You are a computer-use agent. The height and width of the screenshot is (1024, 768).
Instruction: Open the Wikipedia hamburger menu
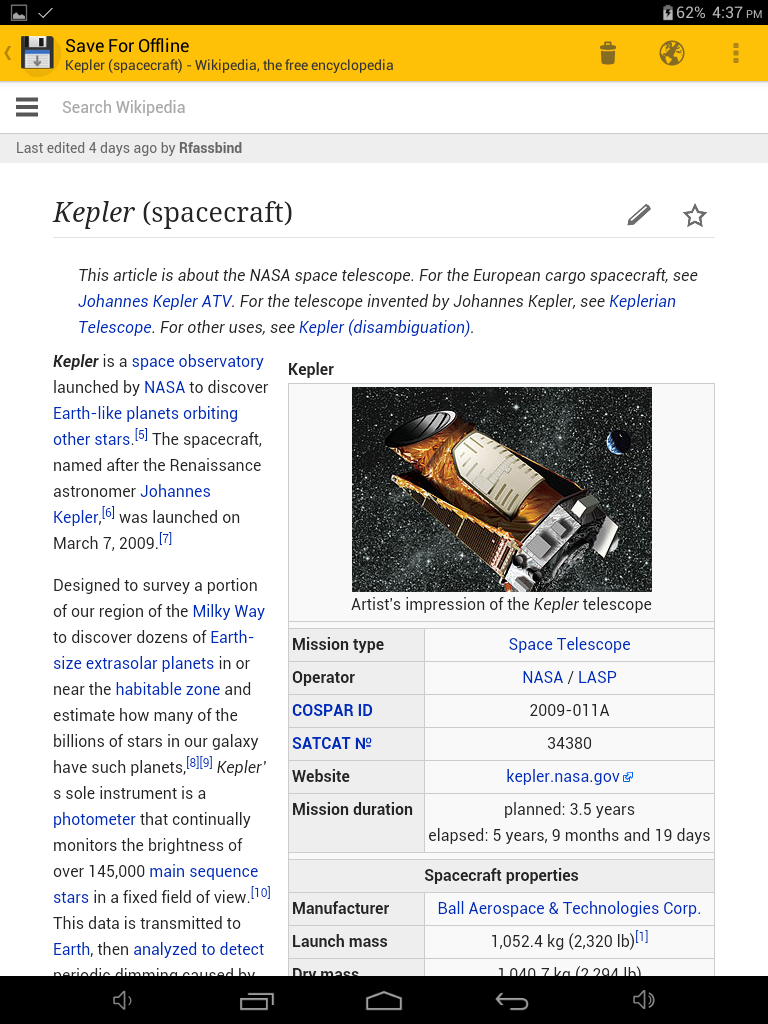click(27, 107)
